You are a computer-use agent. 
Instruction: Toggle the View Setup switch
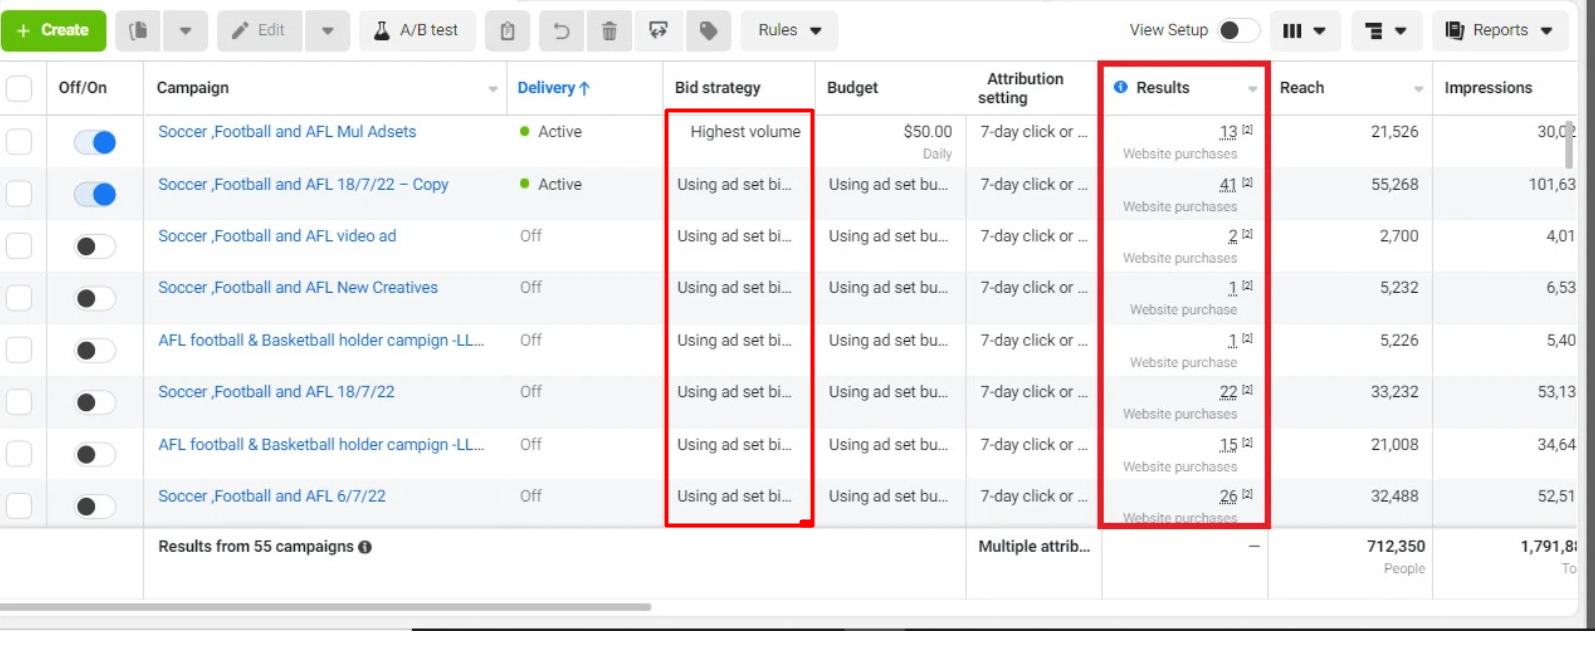[1238, 31]
